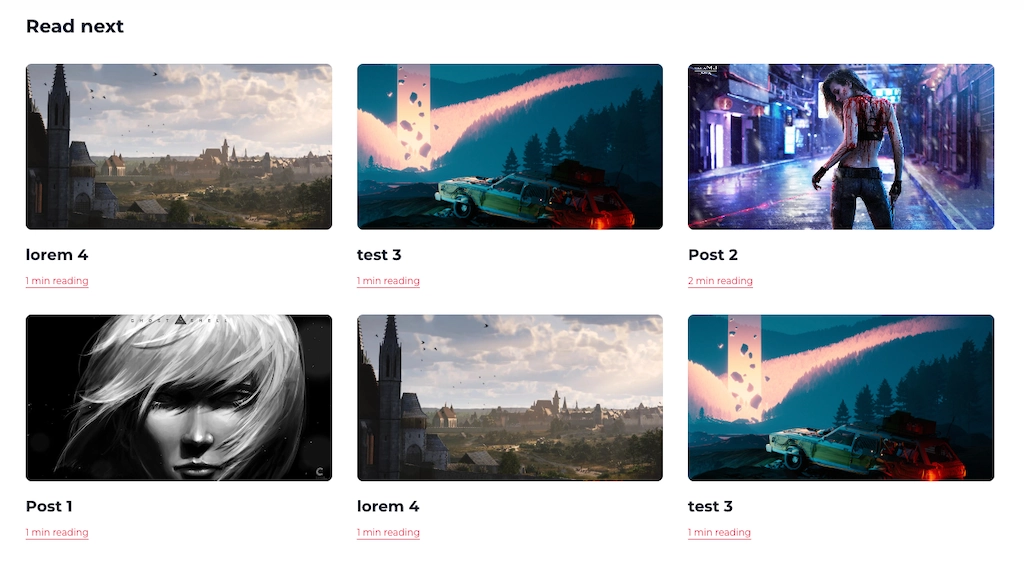
Task: Open the lorem 4 title in the first row
Action: click(x=57, y=255)
